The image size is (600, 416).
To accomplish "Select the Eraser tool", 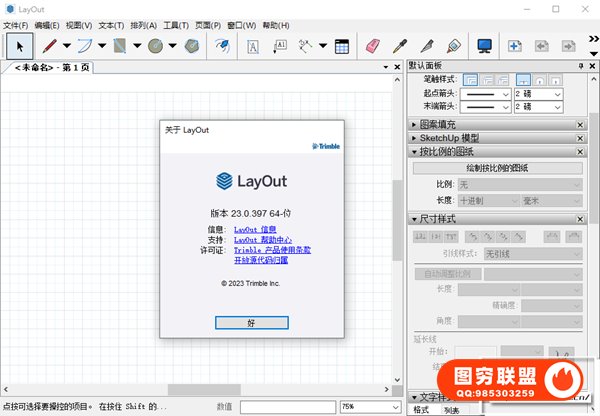I will pos(373,45).
